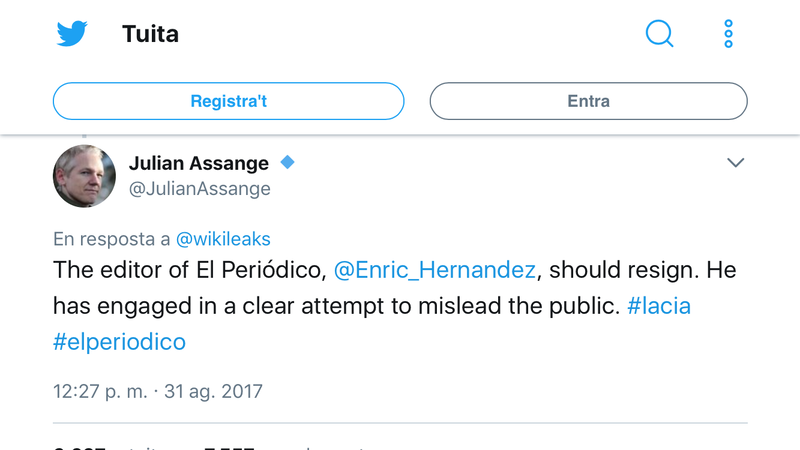Screen dimensions: 800x450
Task: Open search with the magnifier icon
Action: click(x=660, y=34)
